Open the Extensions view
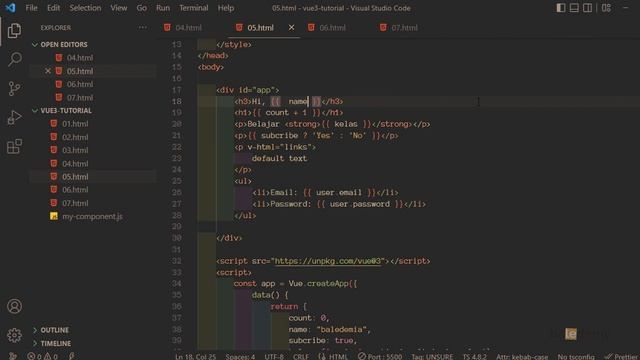Viewport: 640px width, 360px height. coord(14,147)
